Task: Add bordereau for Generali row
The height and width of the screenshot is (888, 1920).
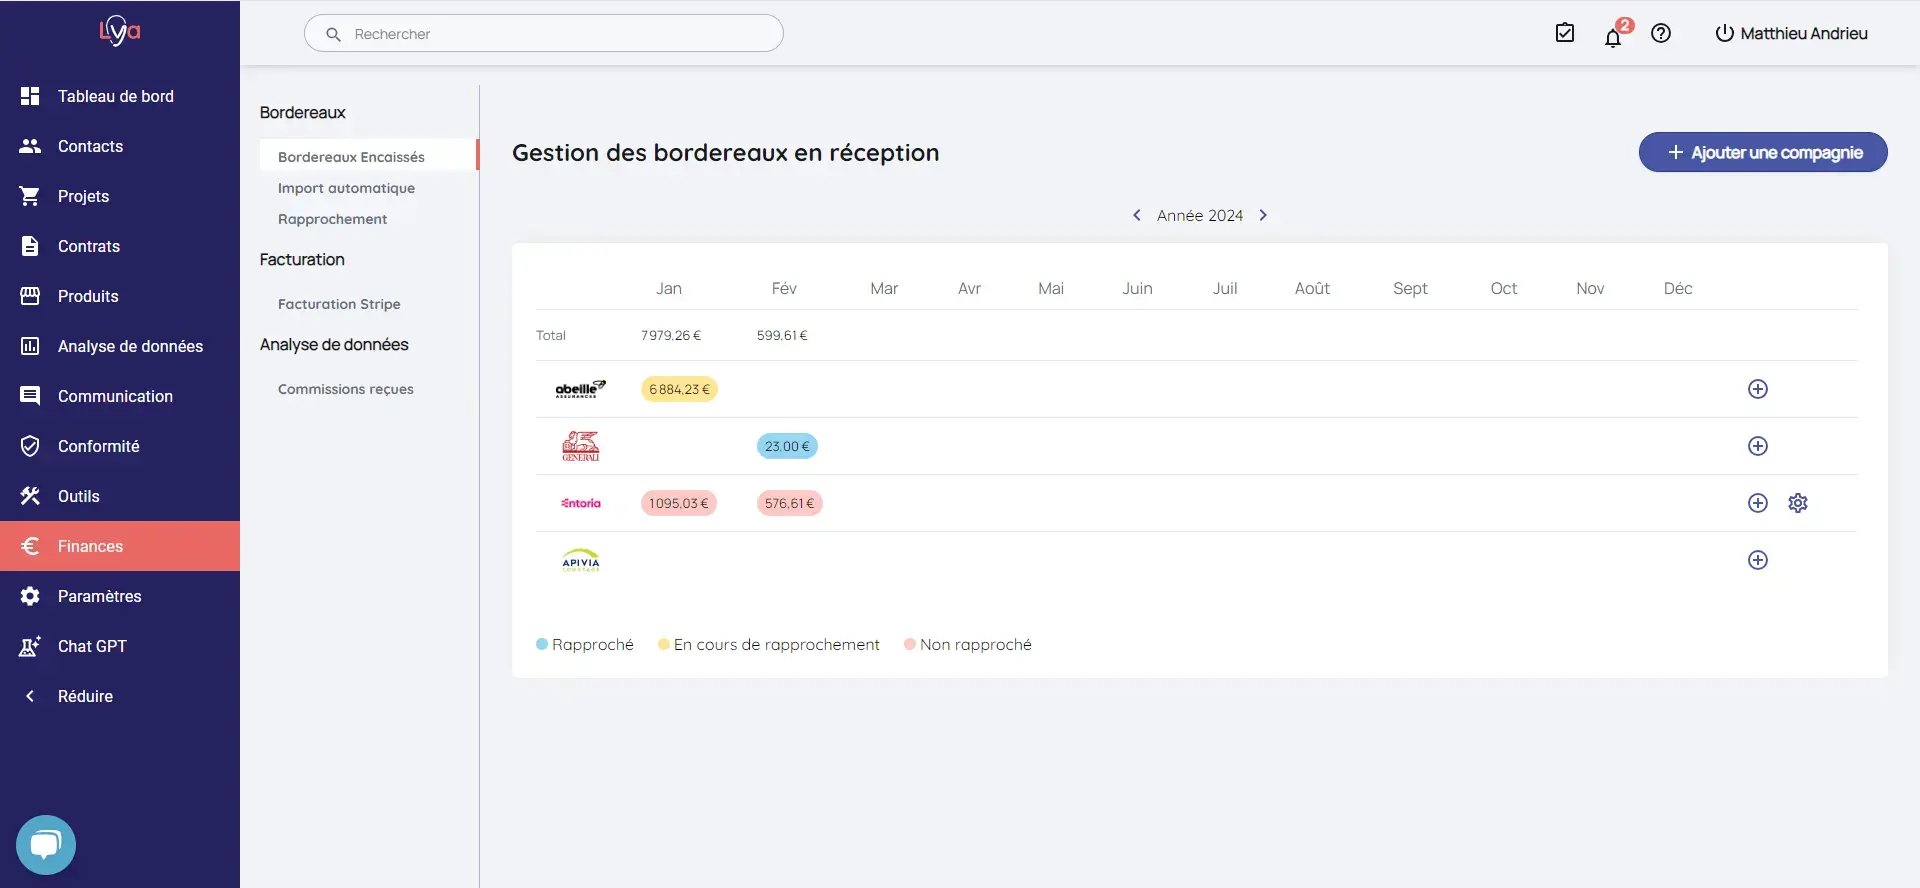Action: (1758, 446)
